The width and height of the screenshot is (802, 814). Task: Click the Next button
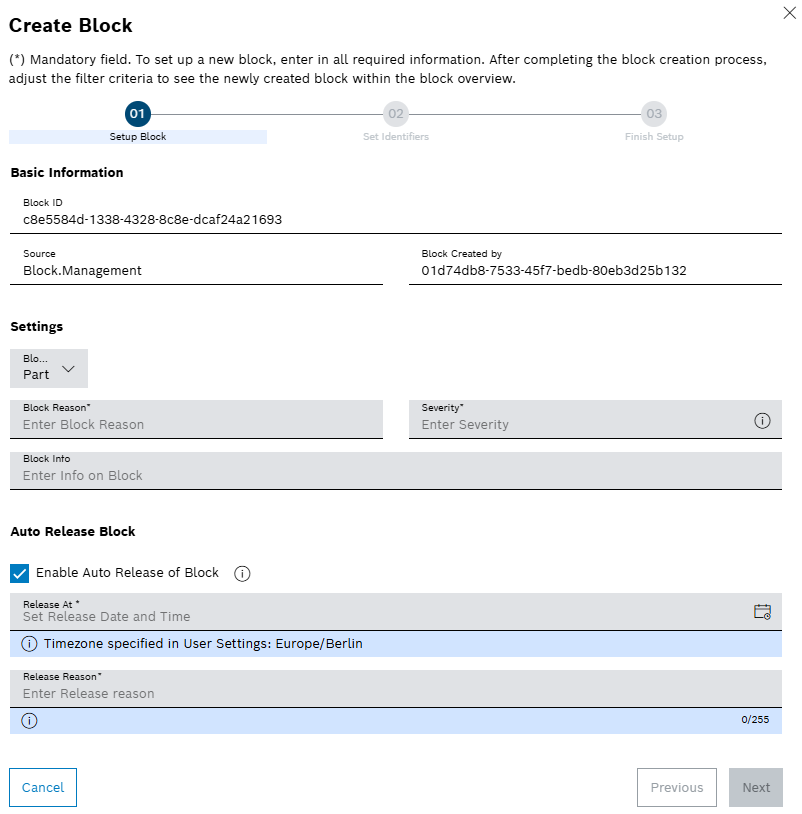tap(755, 787)
